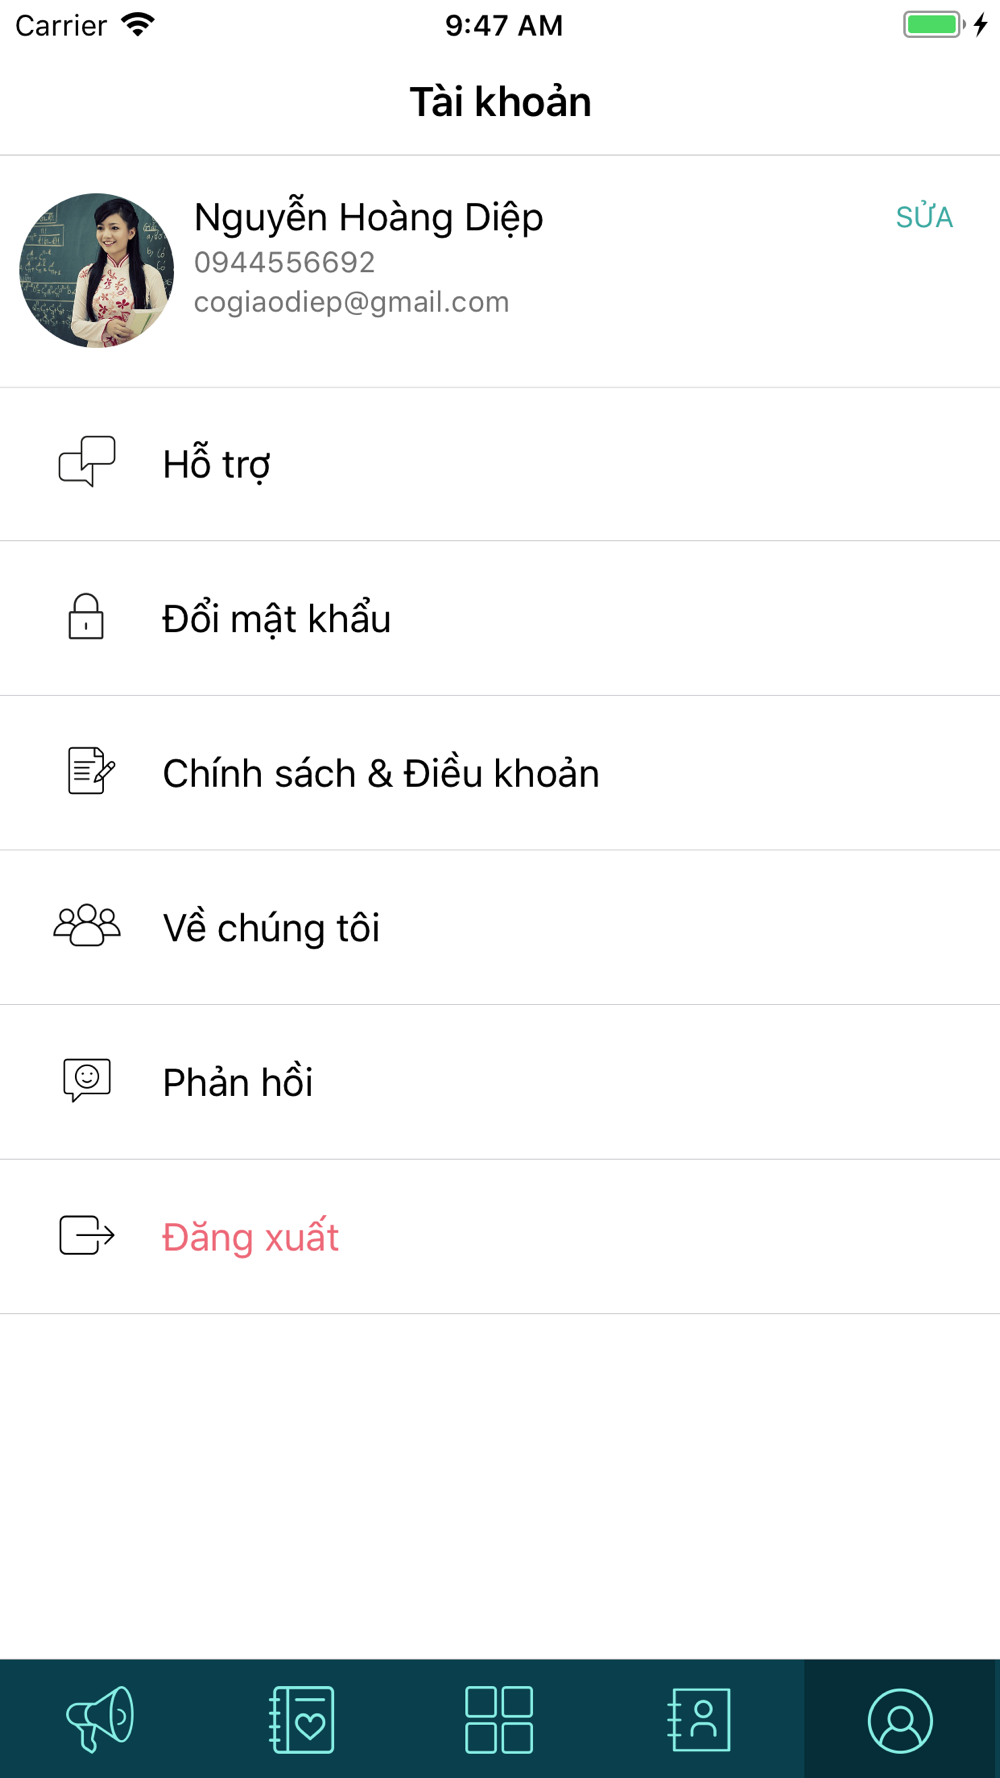Screen dimensions: 1000x1778
Task: Open the announcements megaphone tab
Action: coord(100,1719)
